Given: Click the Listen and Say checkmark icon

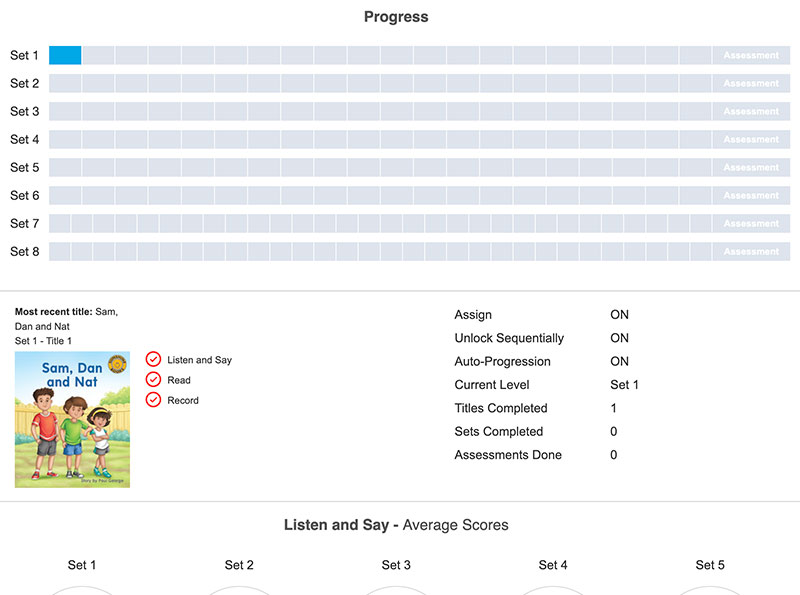Looking at the screenshot, I should click(x=153, y=360).
